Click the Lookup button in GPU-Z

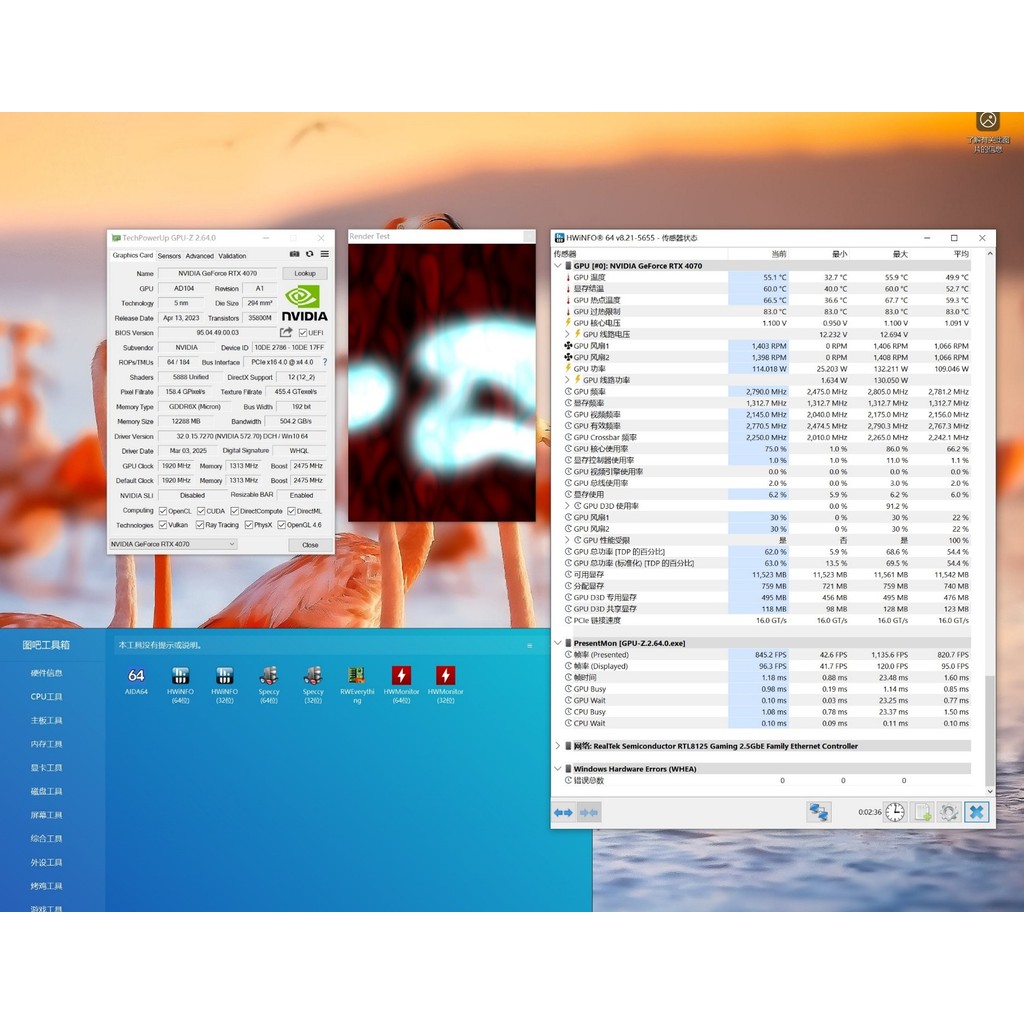(x=304, y=274)
